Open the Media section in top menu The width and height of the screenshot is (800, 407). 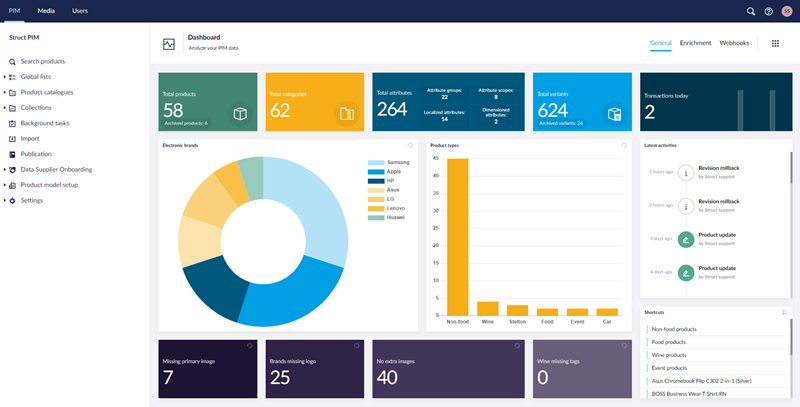[x=46, y=10]
